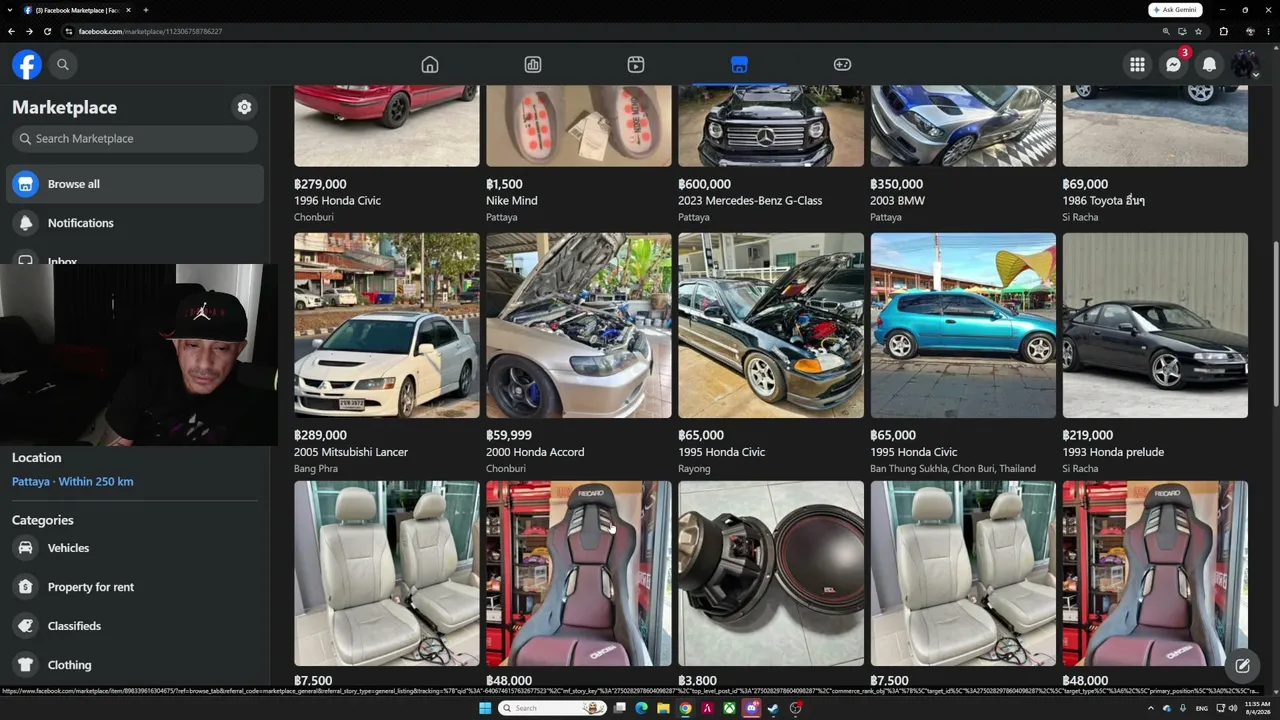Open the Classifieds category
The image size is (1280, 720).
click(135, 626)
